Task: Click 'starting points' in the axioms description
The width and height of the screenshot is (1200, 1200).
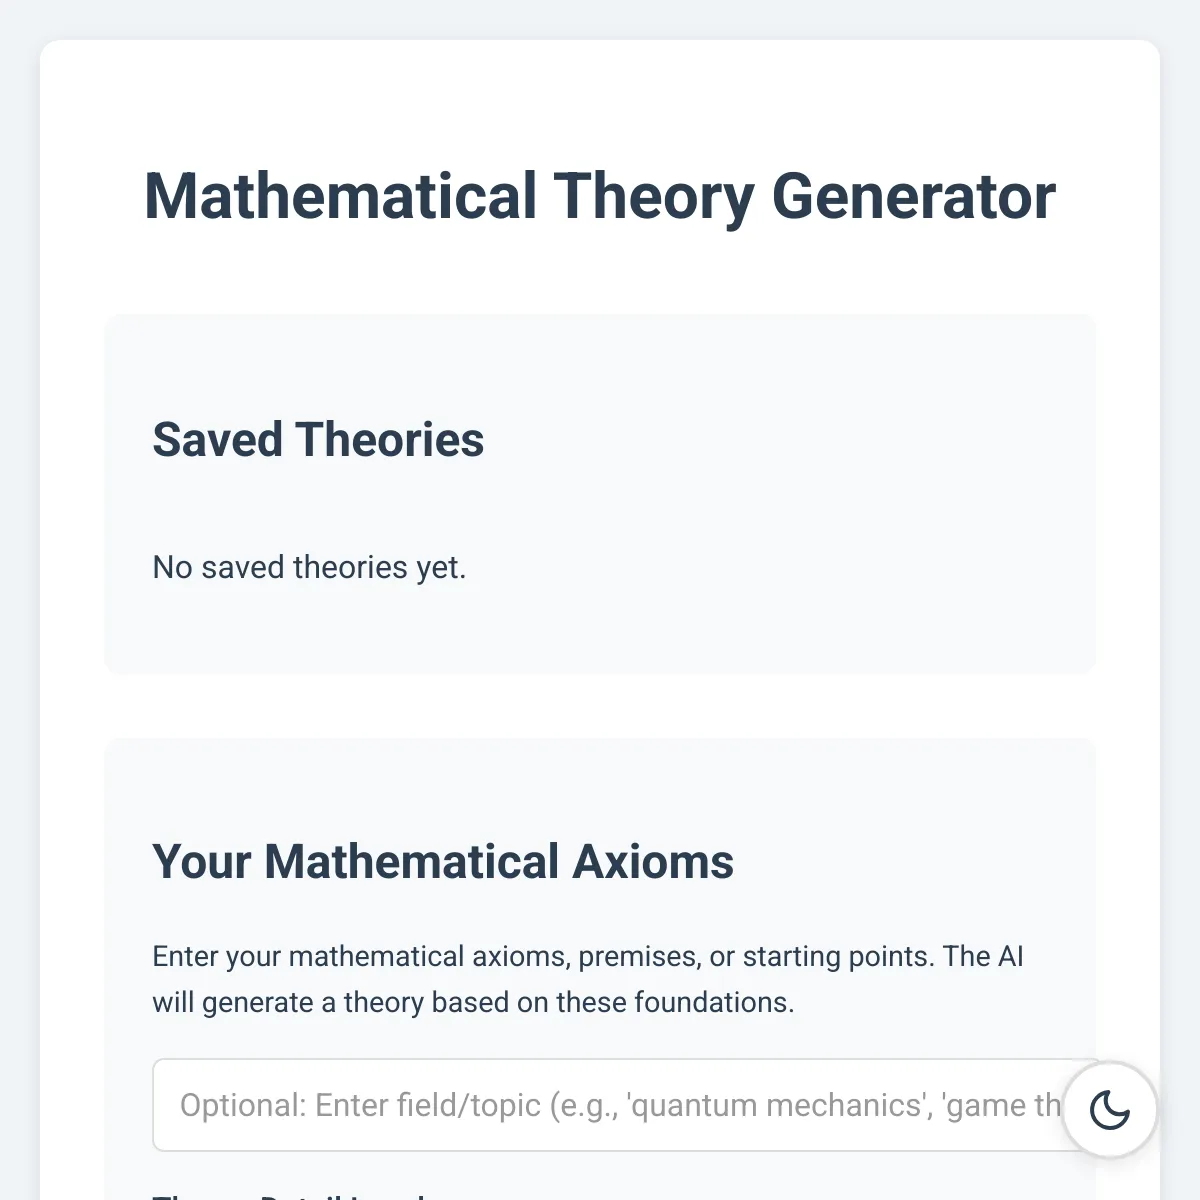Action: (838, 956)
